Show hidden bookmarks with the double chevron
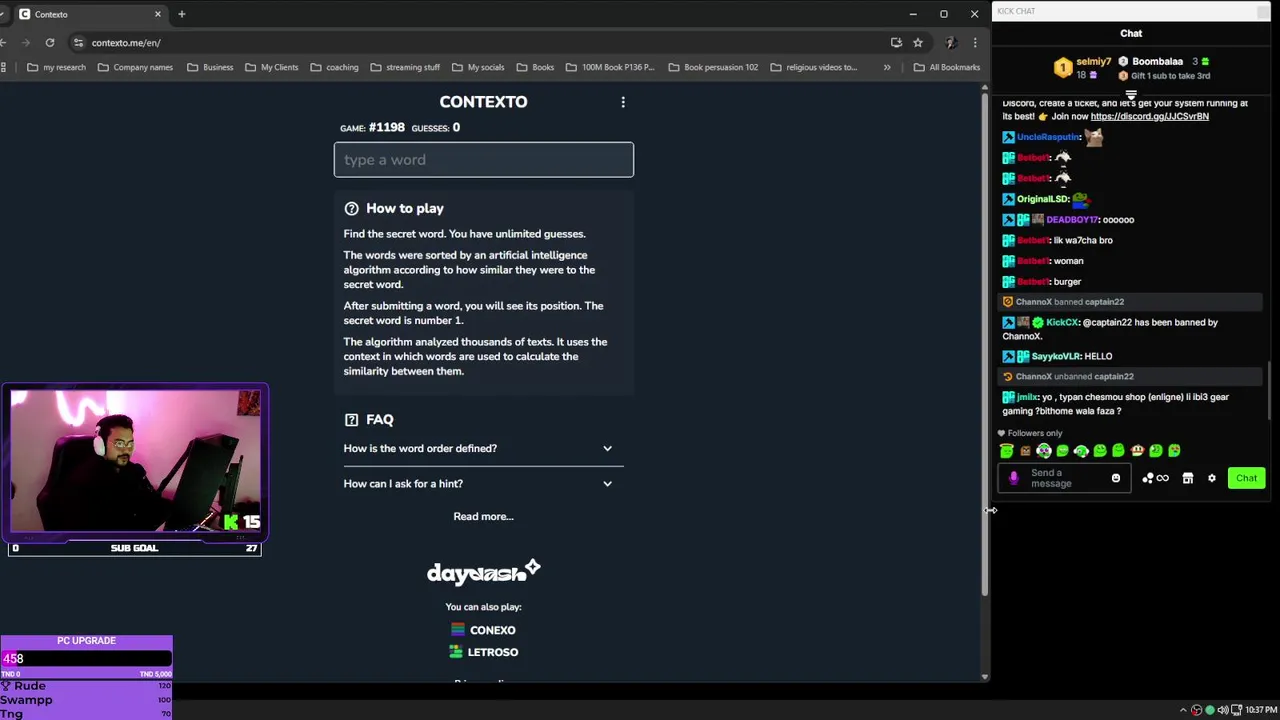The width and height of the screenshot is (1280, 720). tap(886, 67)
